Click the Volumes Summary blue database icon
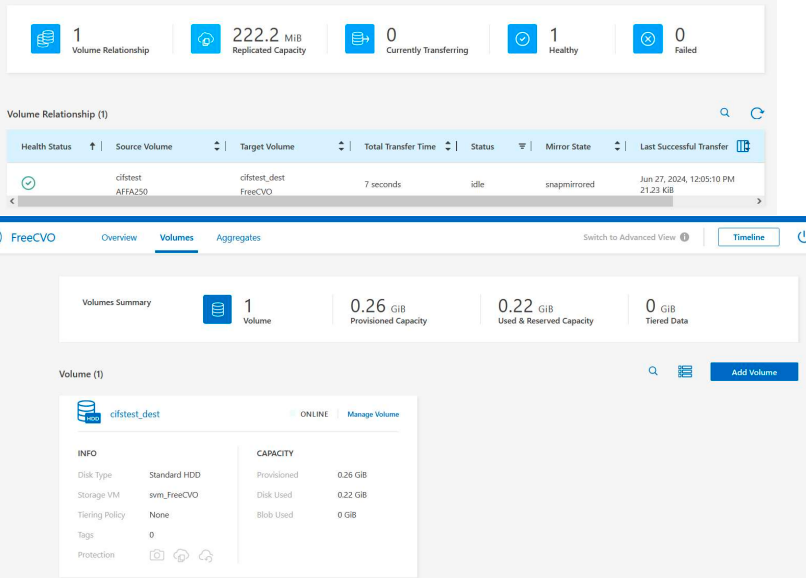 tap(217, 309)
